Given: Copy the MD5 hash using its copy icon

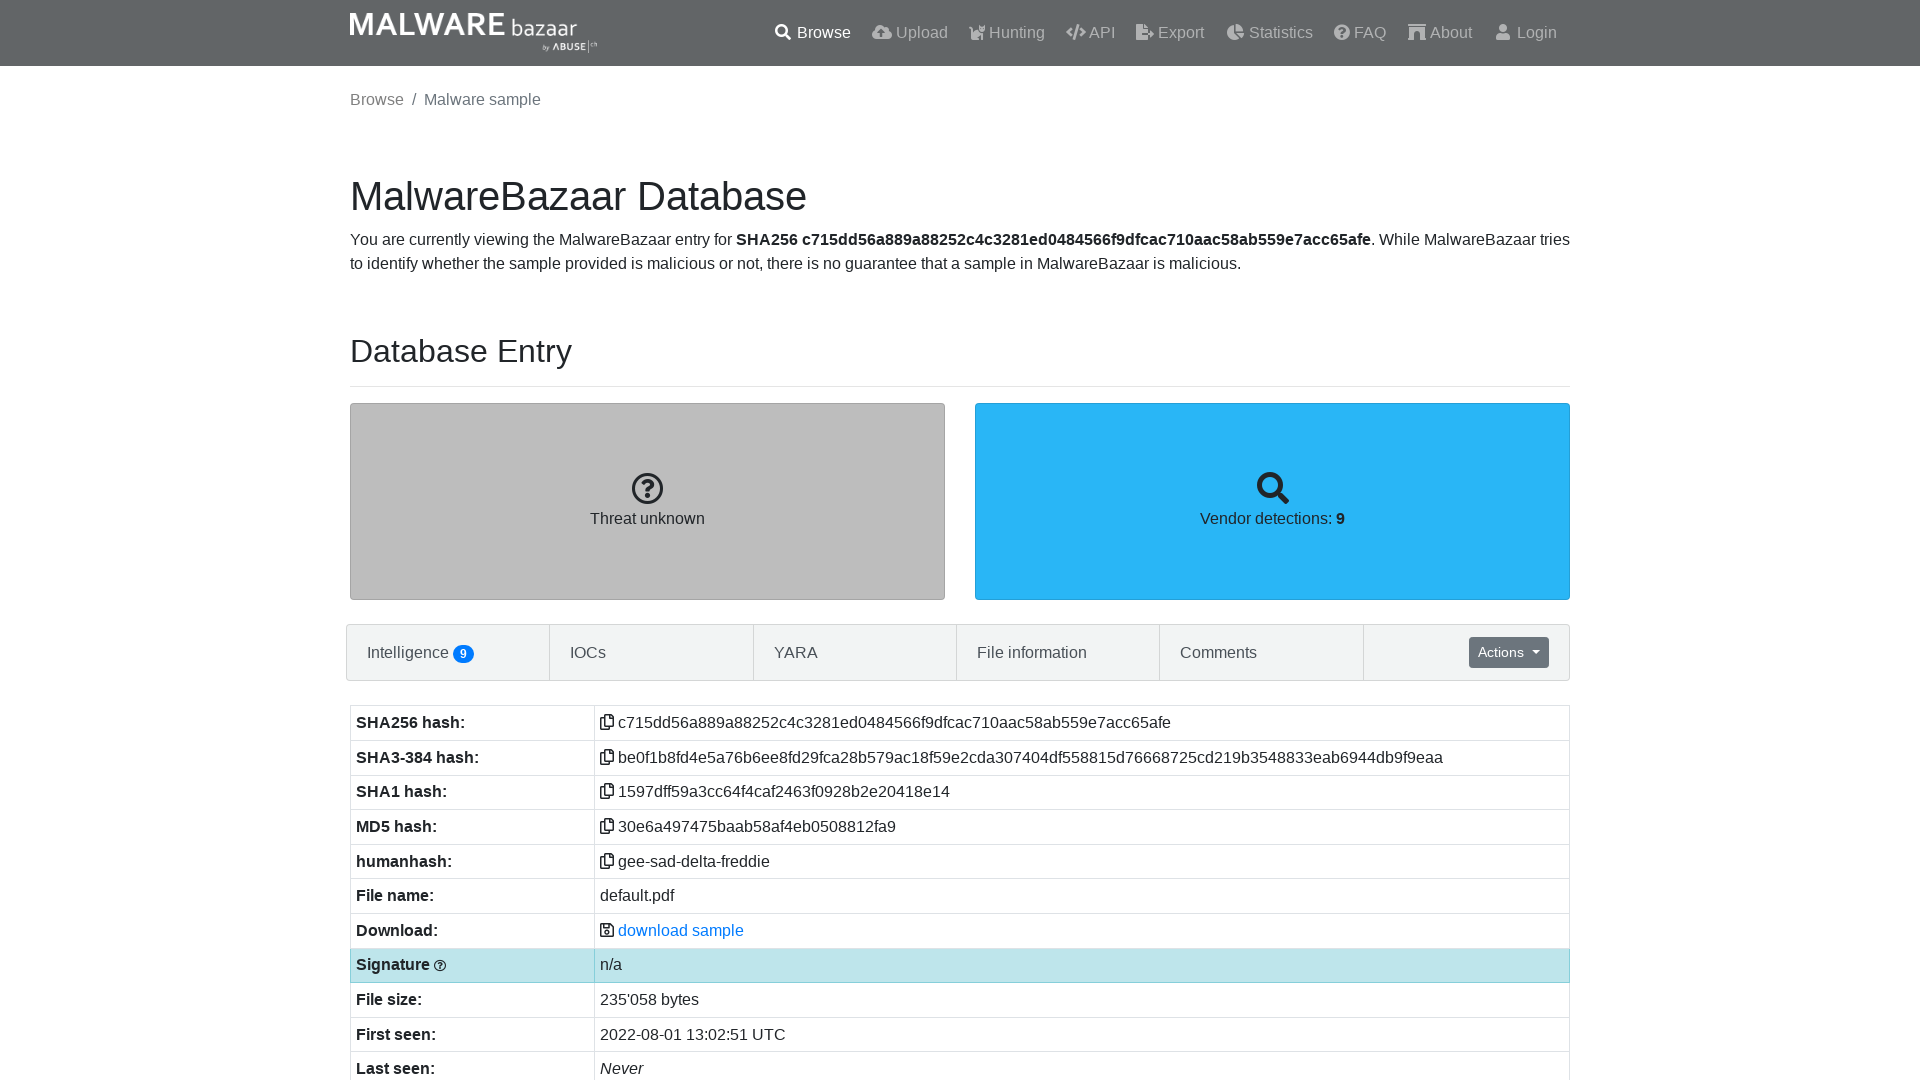Looking at the screenshot, I should point(607,826).
